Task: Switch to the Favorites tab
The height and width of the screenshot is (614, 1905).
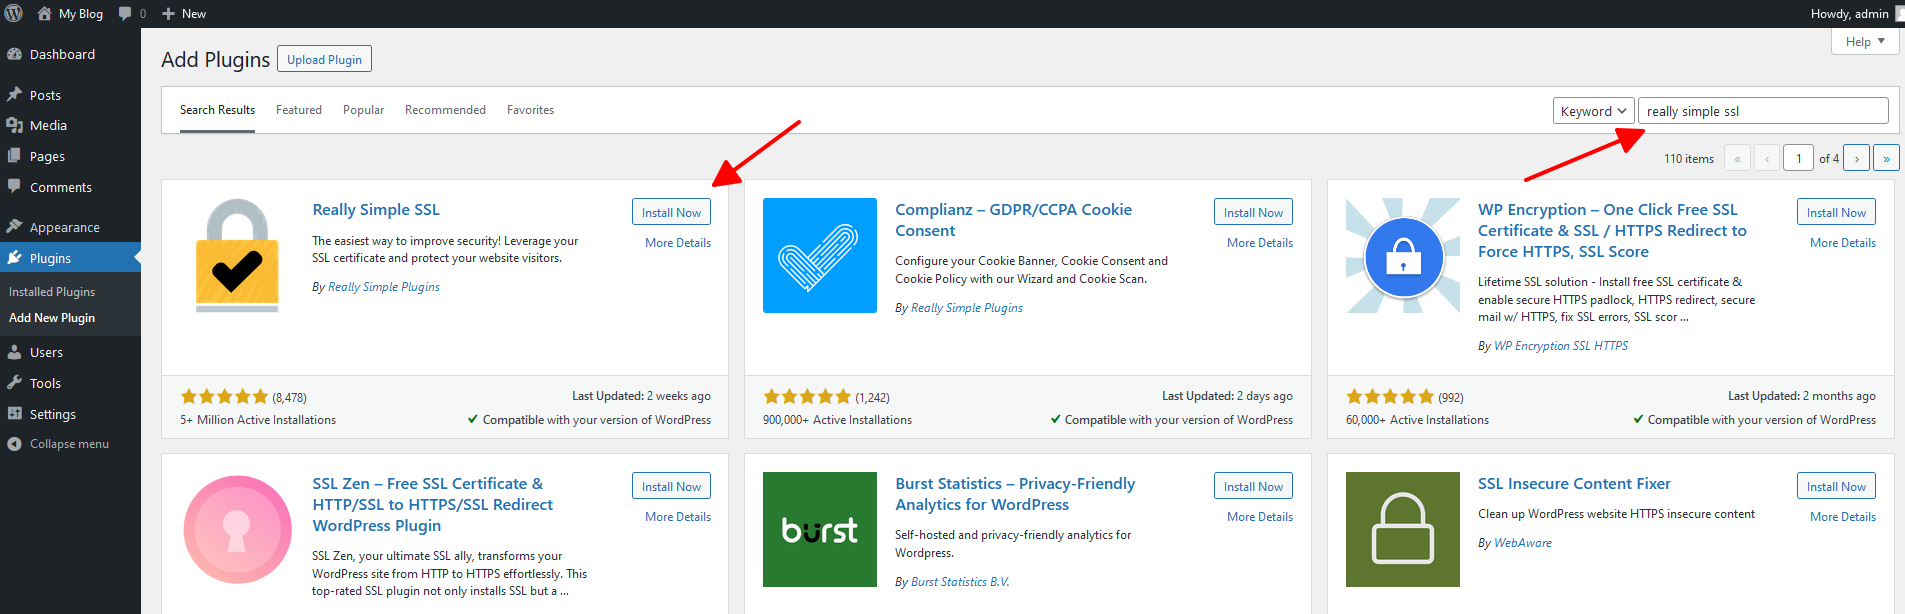Action: 530,110
